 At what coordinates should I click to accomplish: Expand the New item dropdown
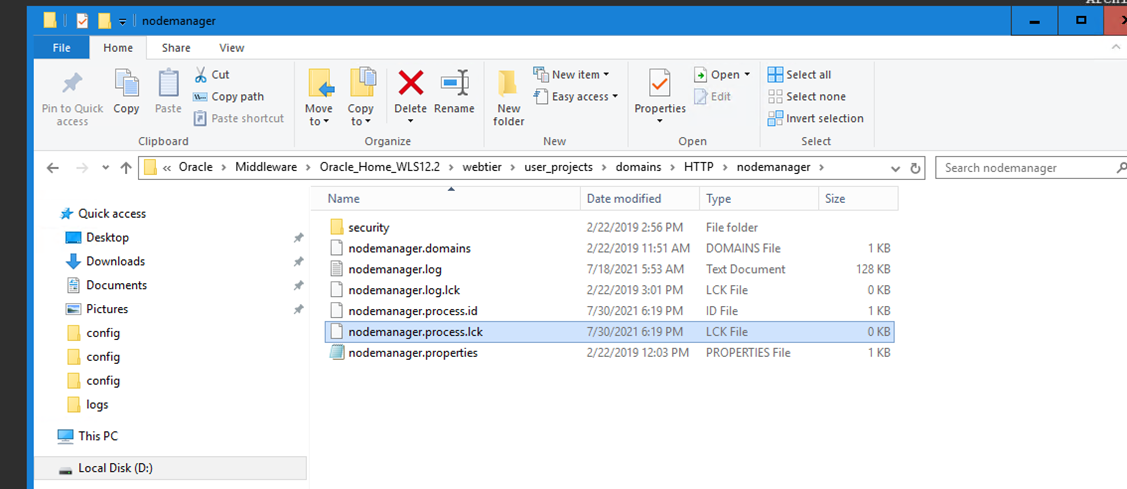point(606,74)
